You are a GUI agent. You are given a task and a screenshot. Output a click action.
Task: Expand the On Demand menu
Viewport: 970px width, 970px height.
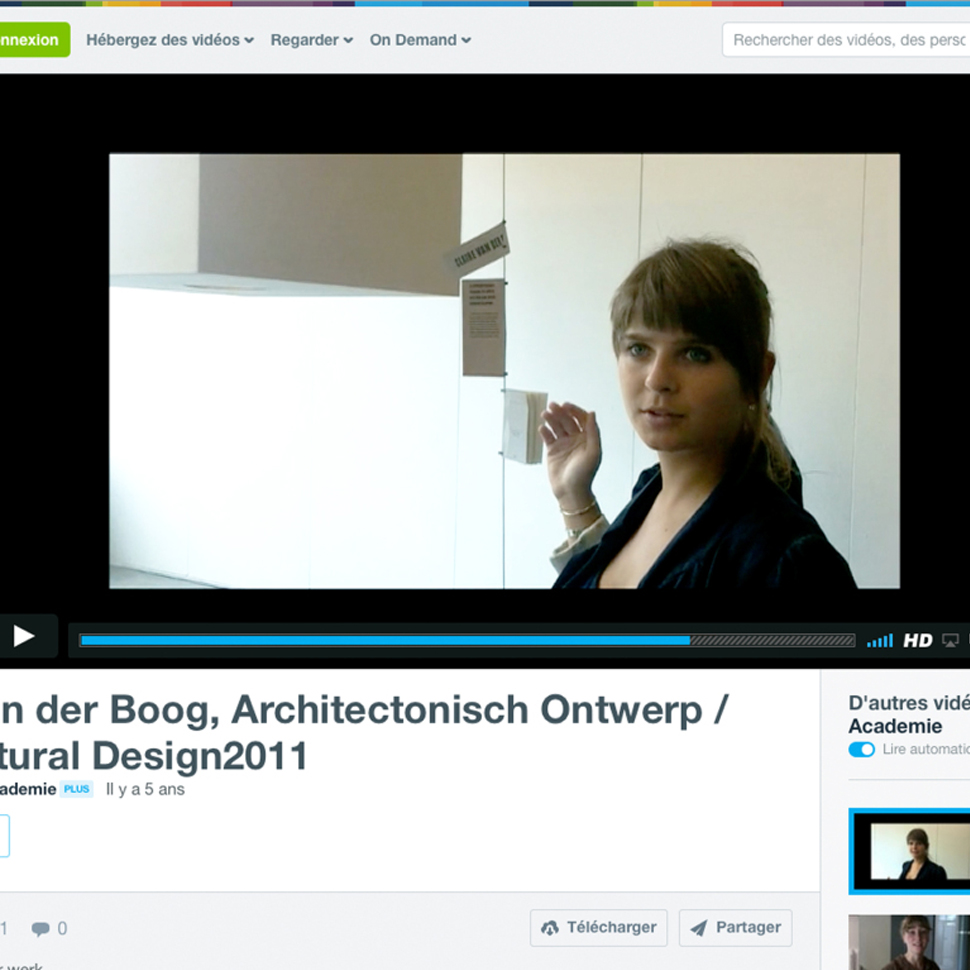[420, 40]
